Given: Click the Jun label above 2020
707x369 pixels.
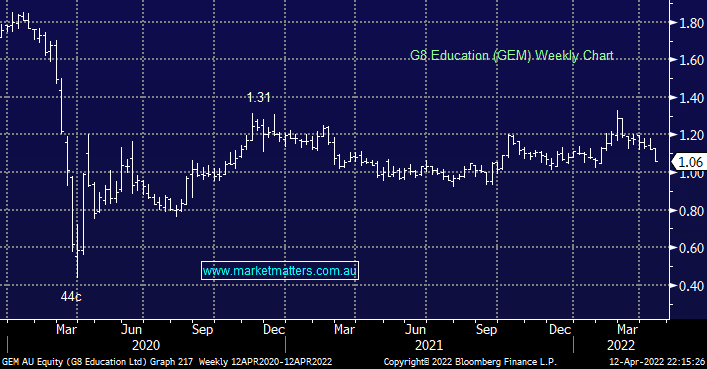Looking at the screenshot, I should coord(132,330).
